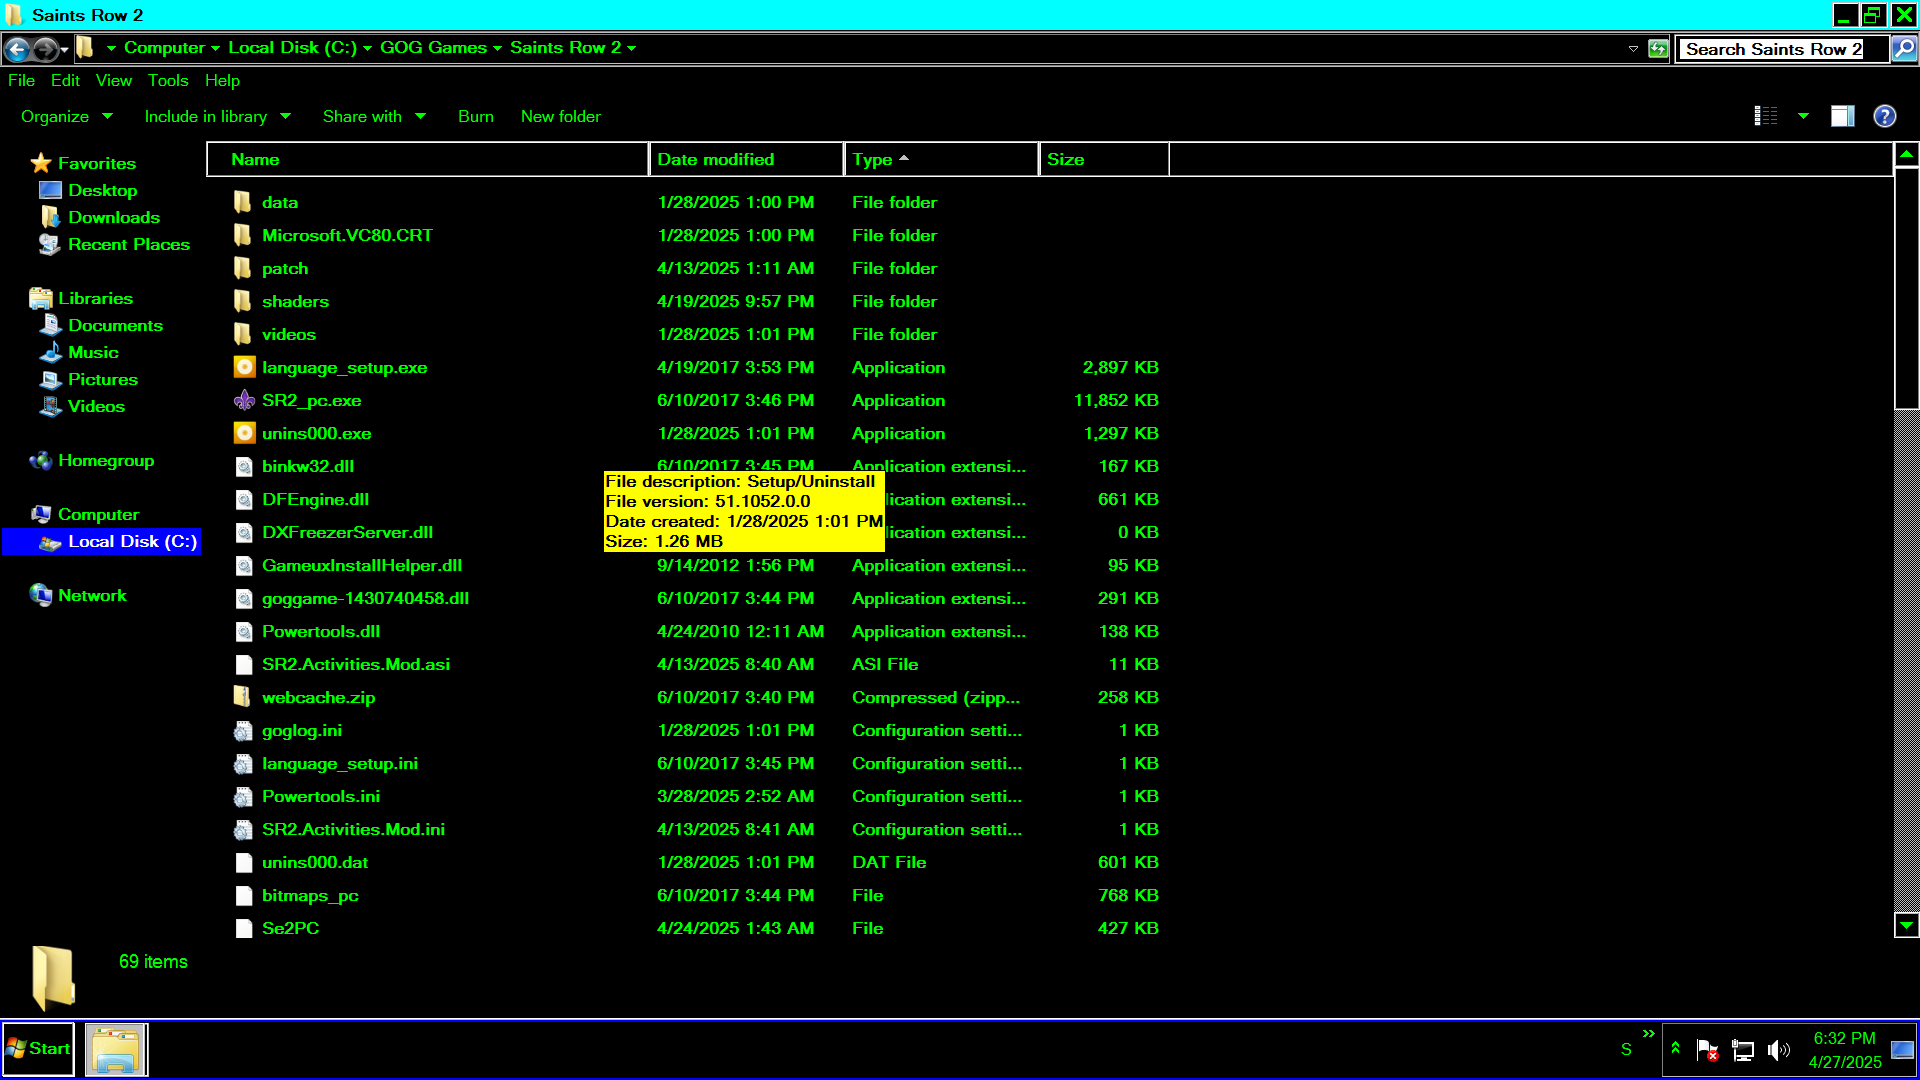Open the view options dropdown arrow

(1803, 116)
